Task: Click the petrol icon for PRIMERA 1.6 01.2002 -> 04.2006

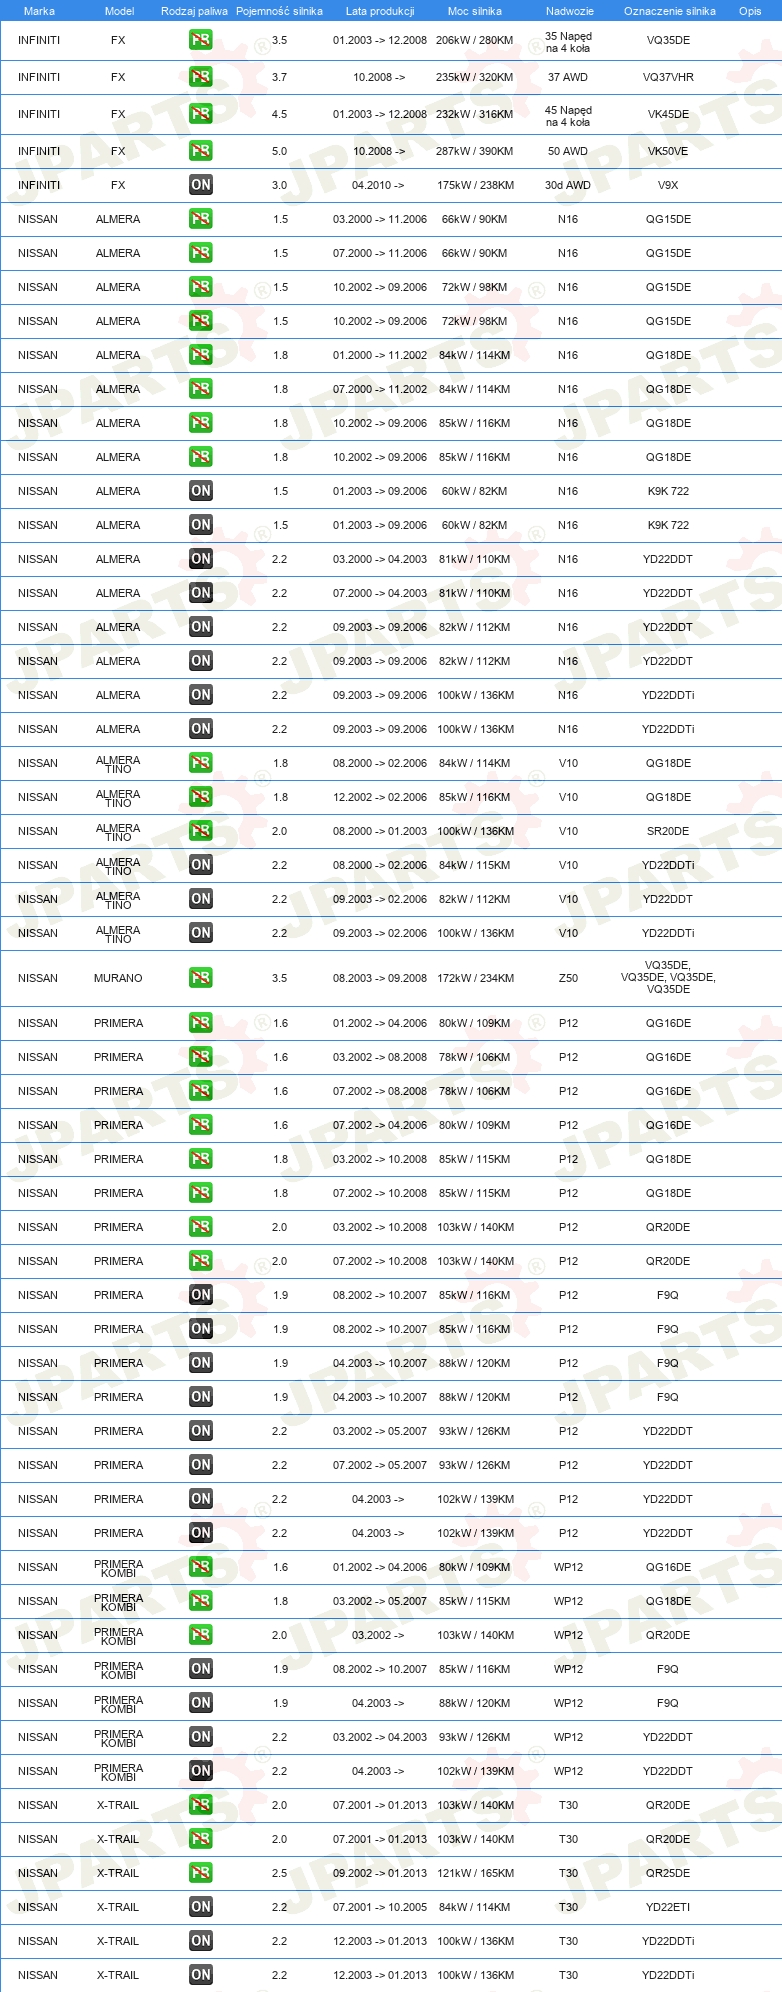Action: [x=201, y=1023]
